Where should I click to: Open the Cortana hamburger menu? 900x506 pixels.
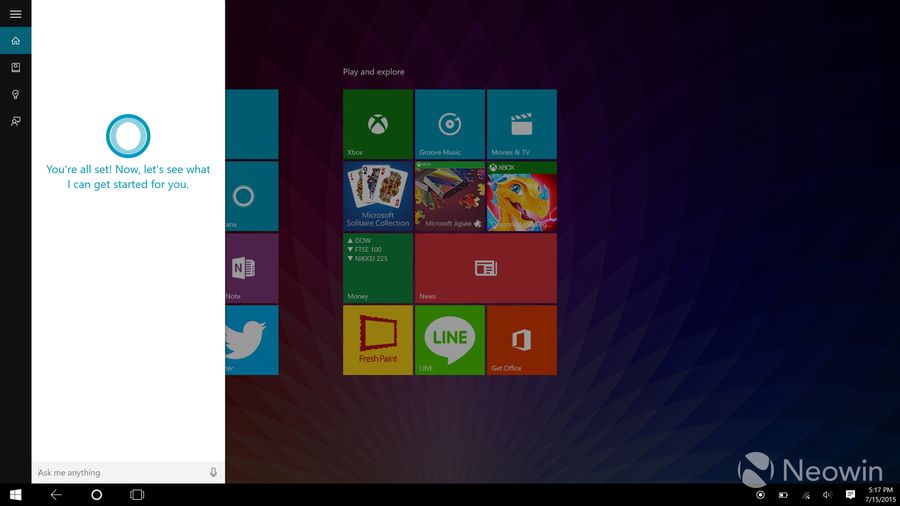(15, 14)
